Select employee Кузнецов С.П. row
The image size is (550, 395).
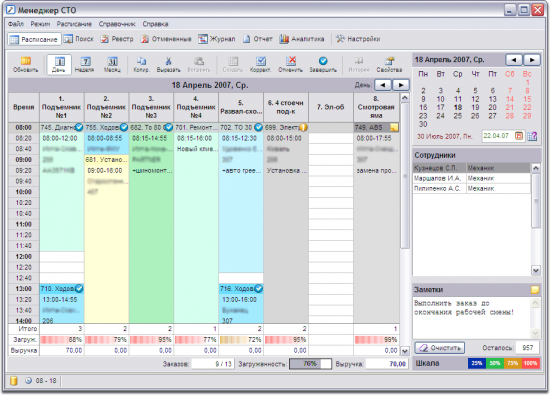471,168
